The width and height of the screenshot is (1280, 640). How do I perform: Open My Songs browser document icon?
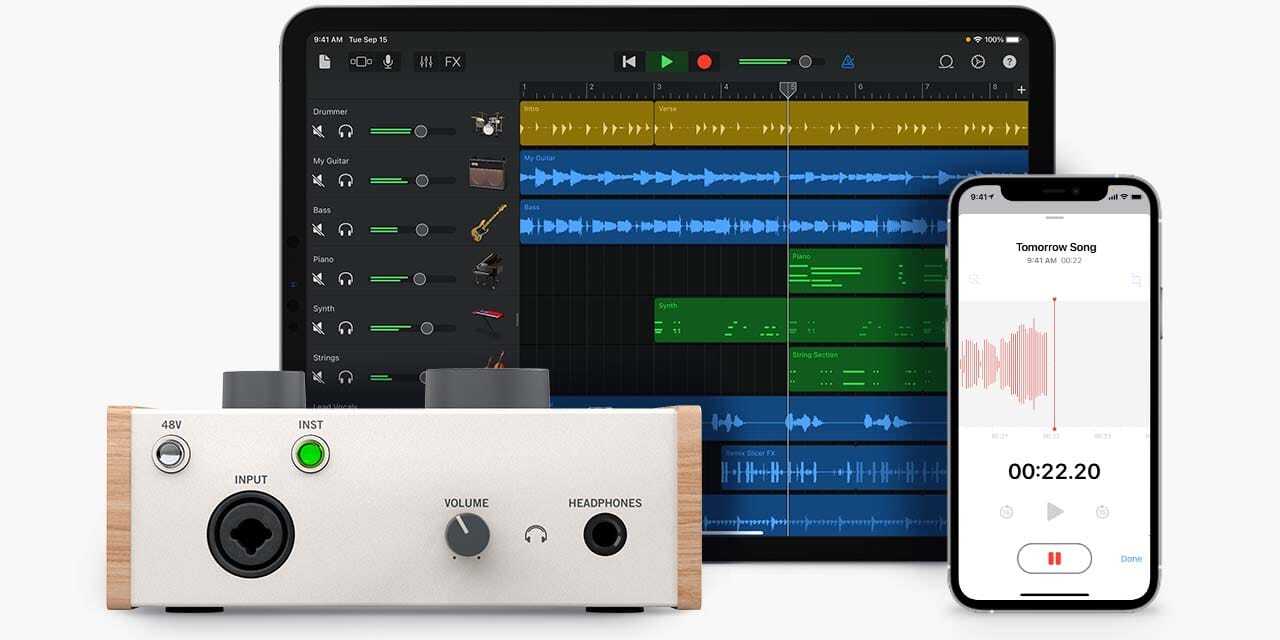pos(324,62)
